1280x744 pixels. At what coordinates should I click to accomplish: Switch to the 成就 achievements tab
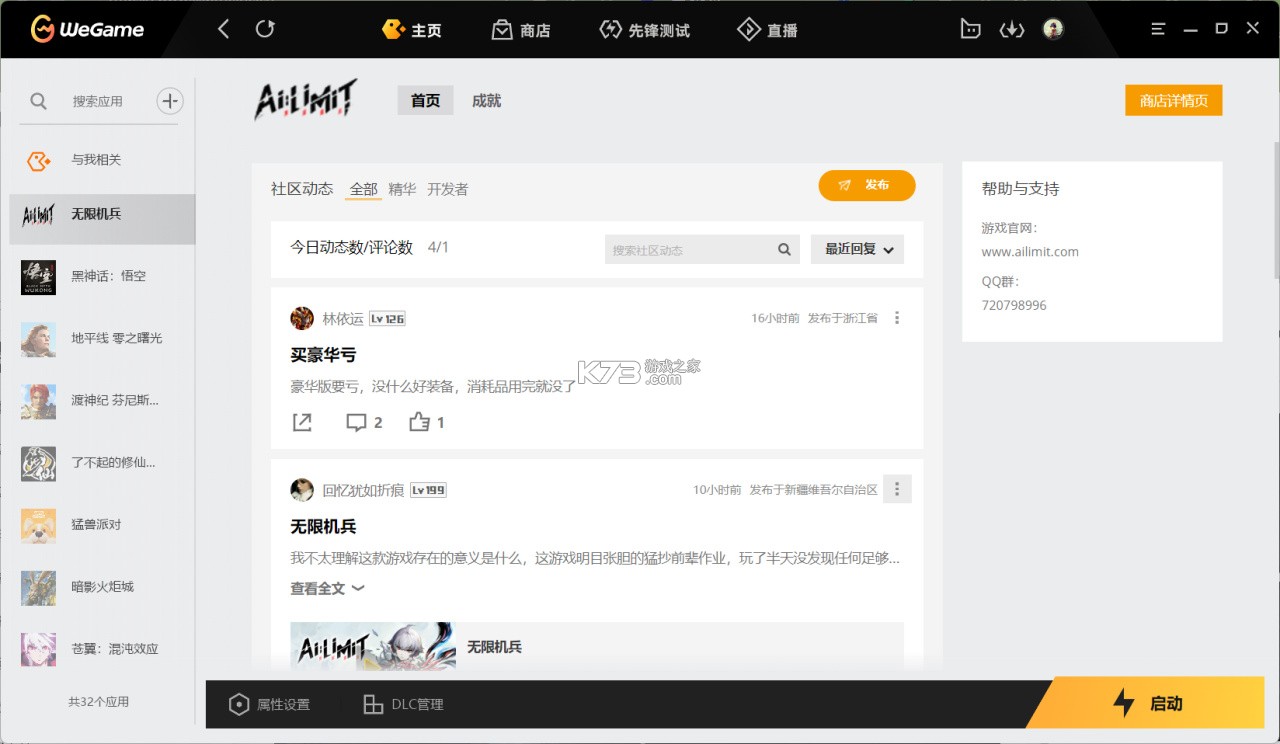486,100
